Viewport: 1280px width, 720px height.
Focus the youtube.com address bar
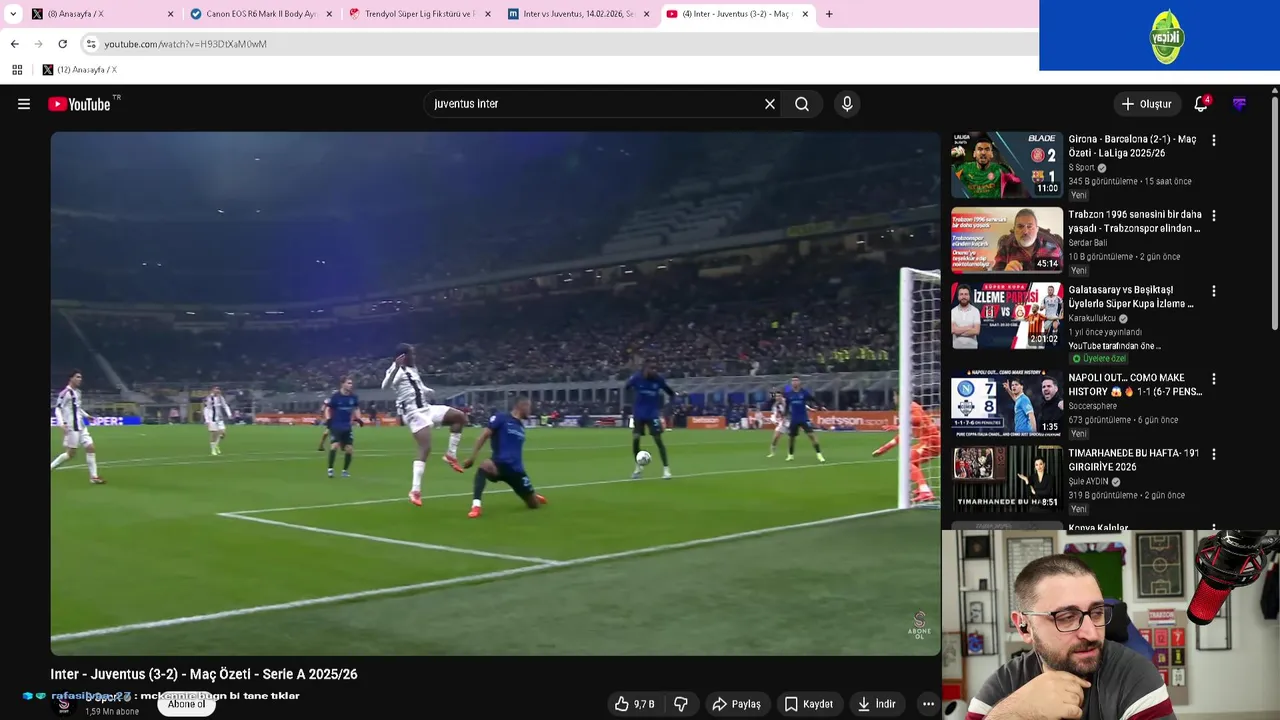560,44
